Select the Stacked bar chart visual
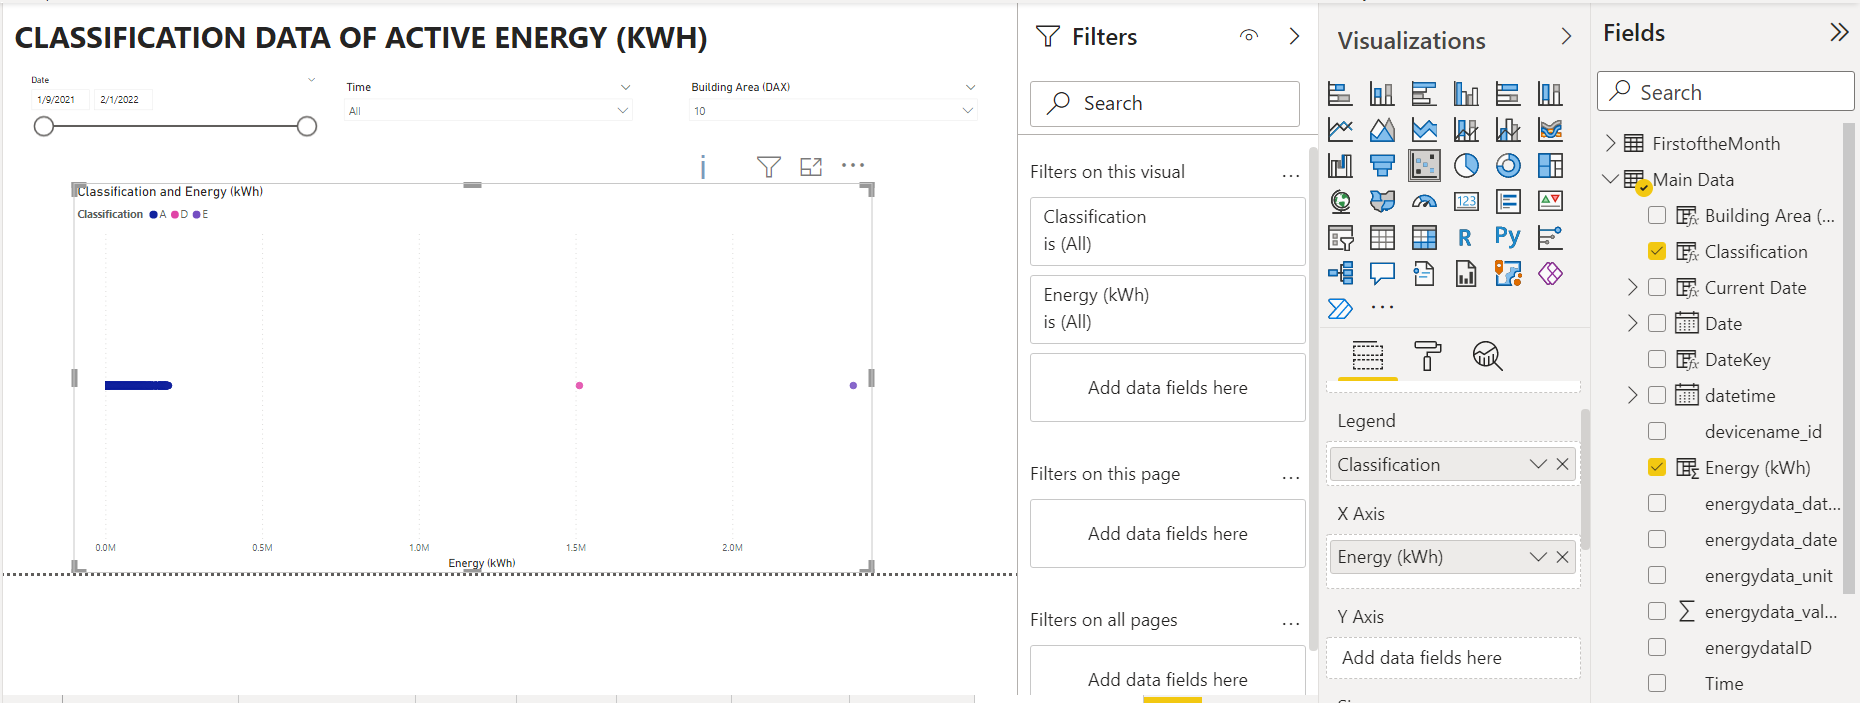 (1340, 94)
